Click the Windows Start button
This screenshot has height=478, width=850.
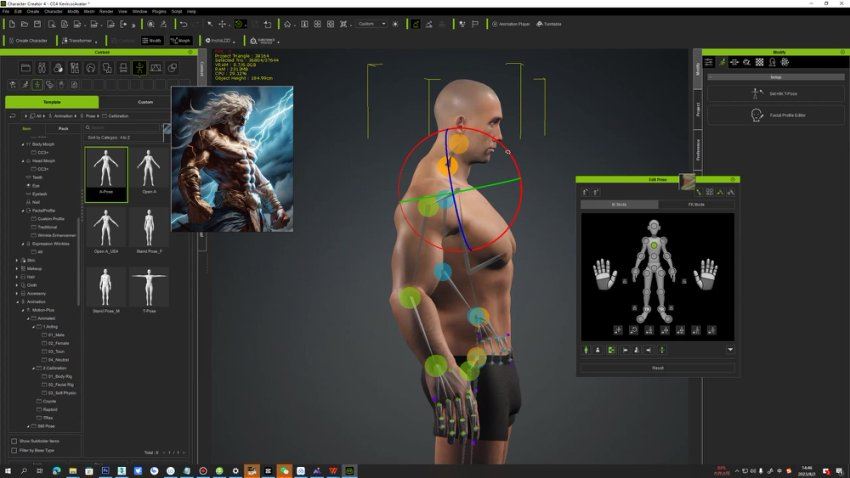coord(8,470)
